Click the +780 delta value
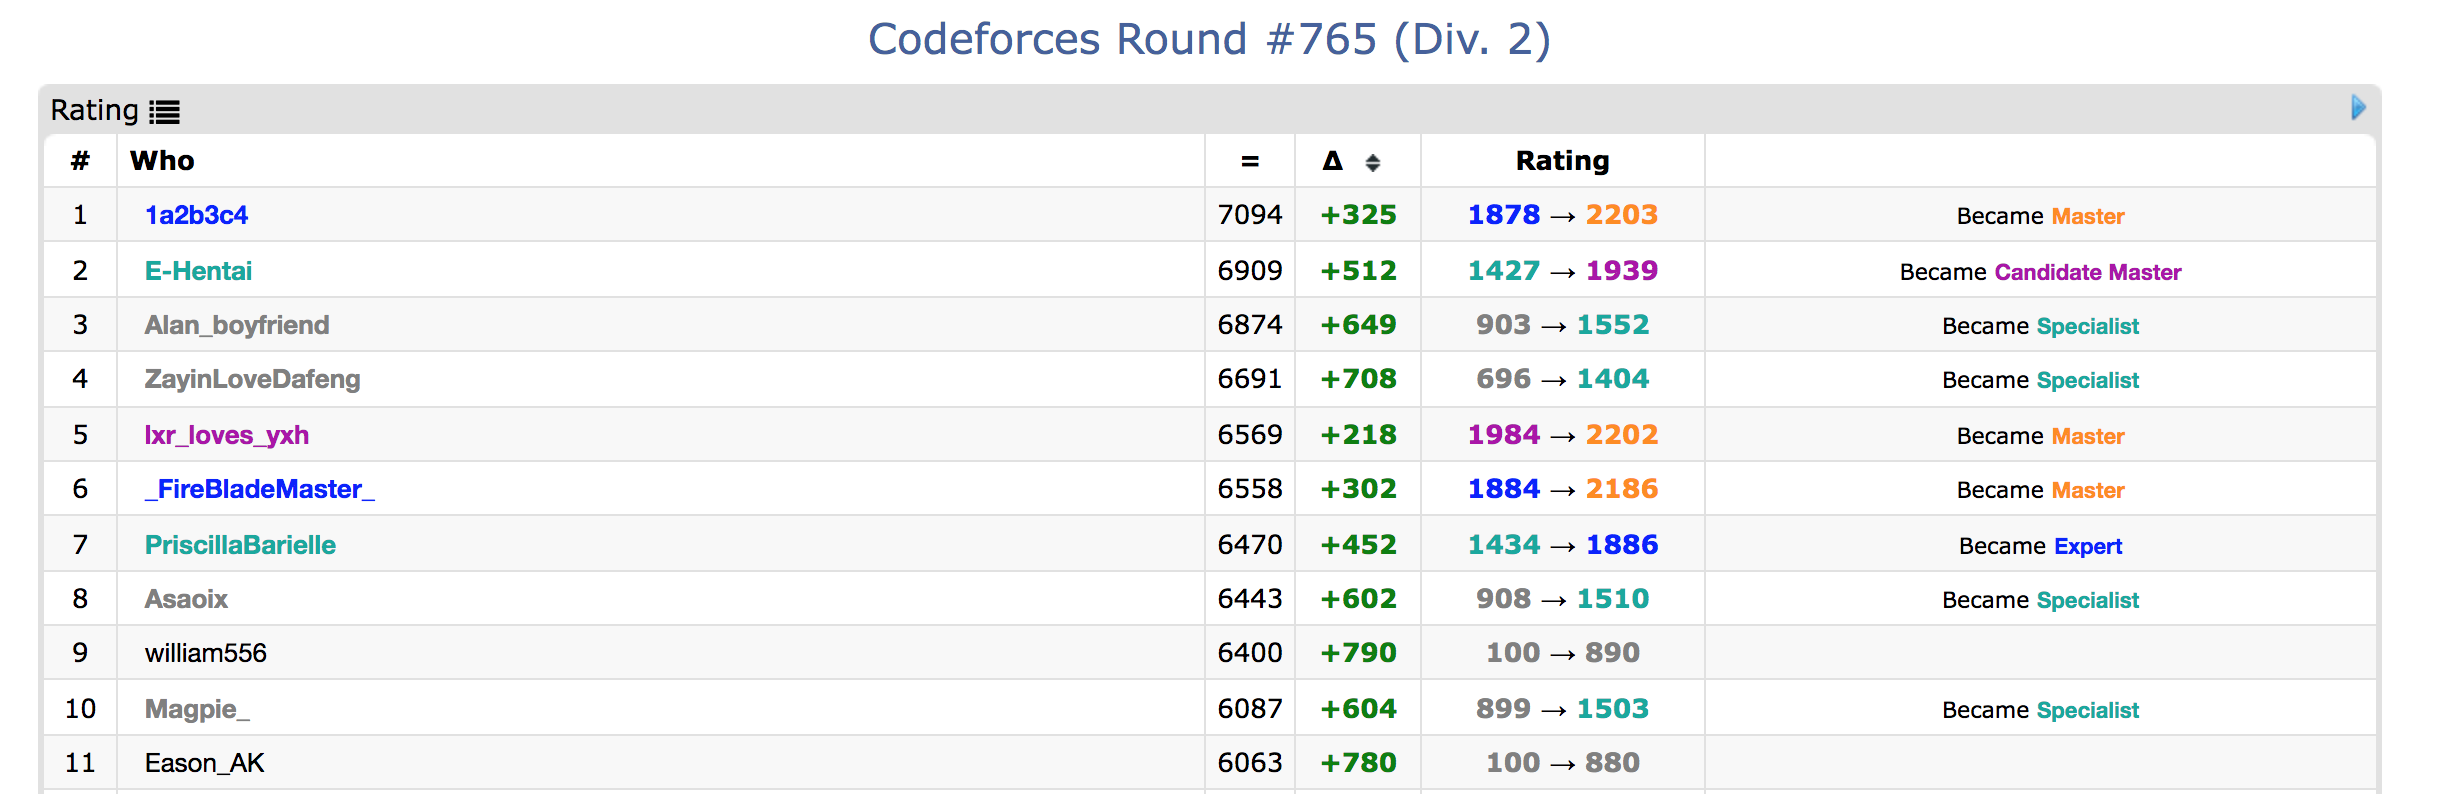2438x794 pixels. point(1358,763)
